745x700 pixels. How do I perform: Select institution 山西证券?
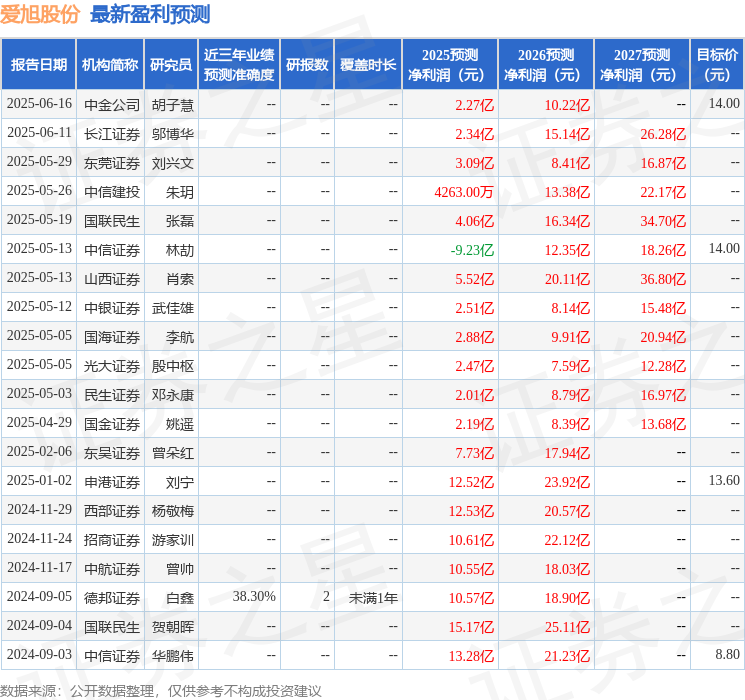click(112, 279)
